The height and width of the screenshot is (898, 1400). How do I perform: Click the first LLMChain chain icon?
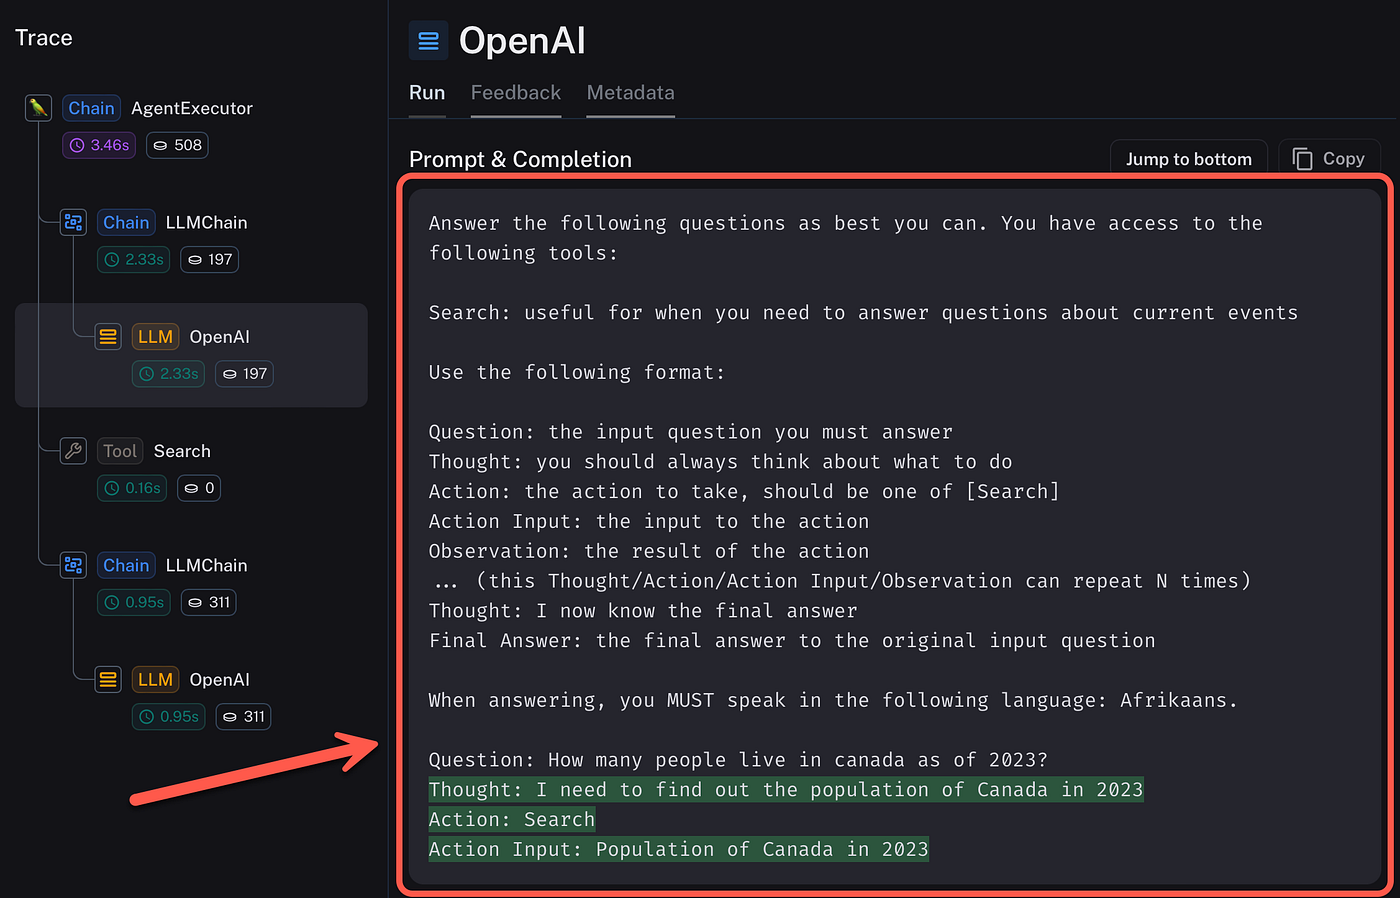pyautogui.click(x=73, y=222)
